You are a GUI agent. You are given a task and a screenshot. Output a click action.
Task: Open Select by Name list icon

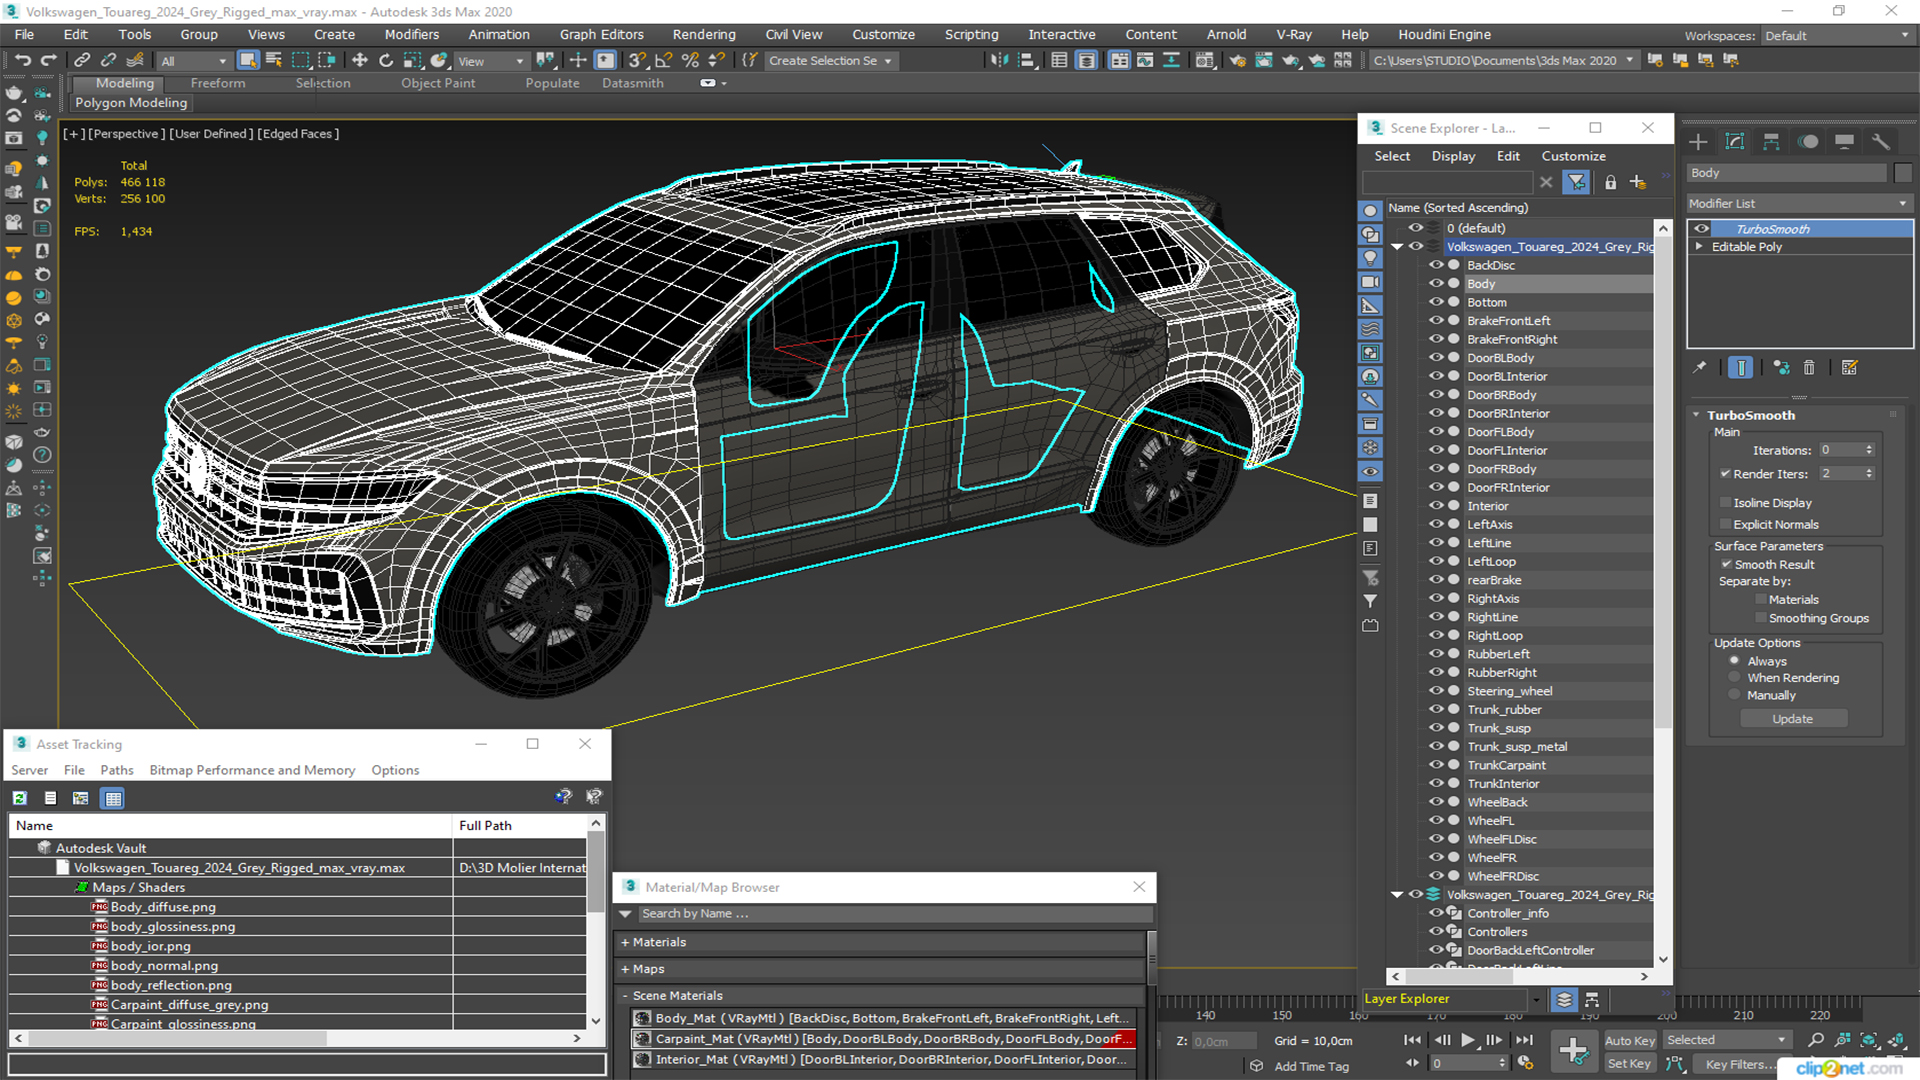[x=274, y=60]
